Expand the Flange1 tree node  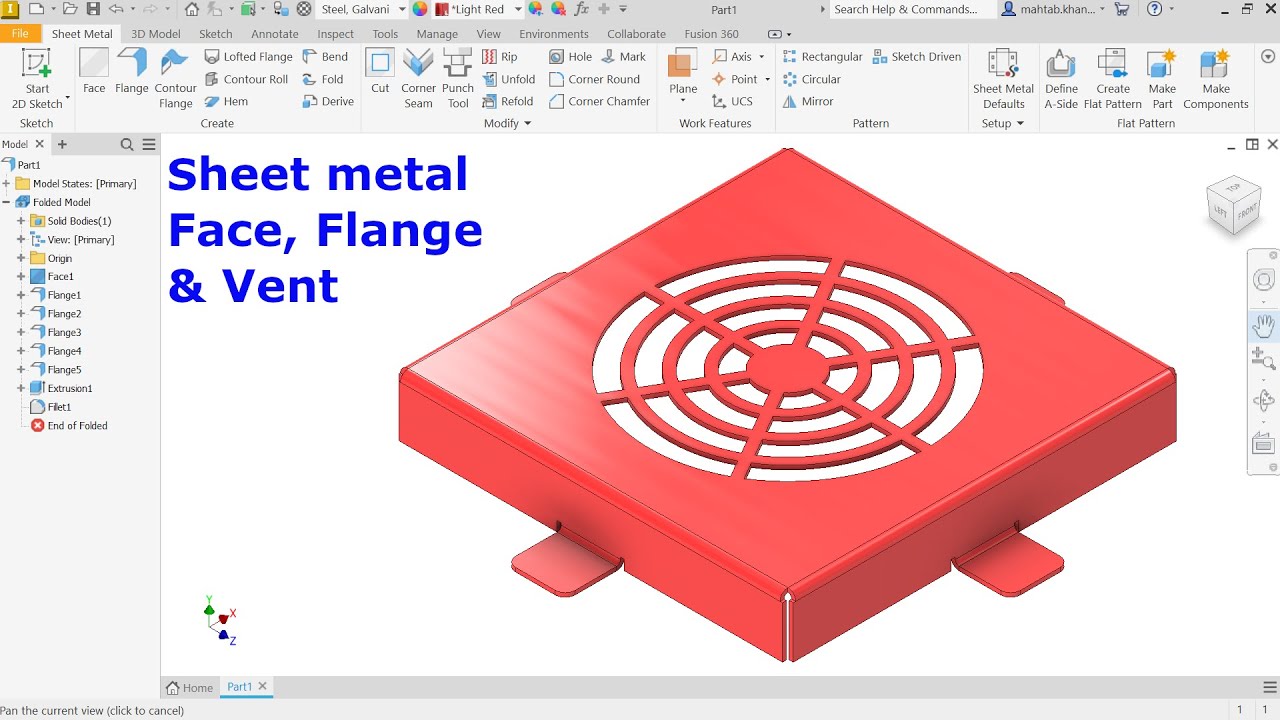point(21,295)
